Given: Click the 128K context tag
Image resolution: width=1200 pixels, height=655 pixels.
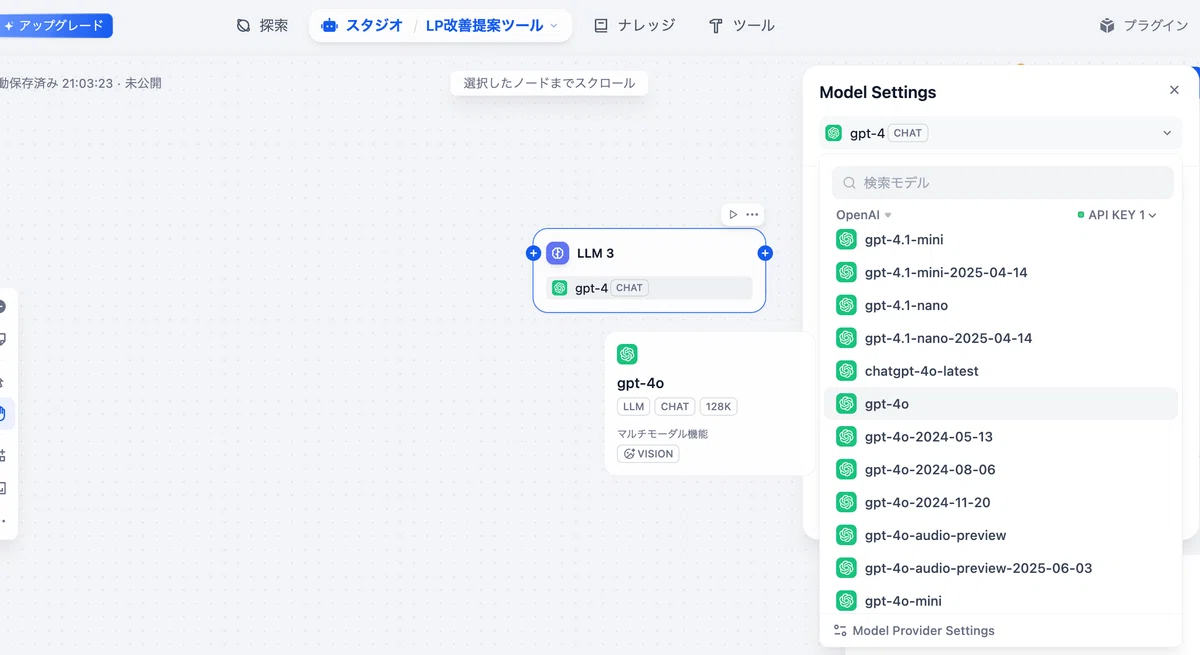Looking at the screenshot, I should coord(718,407).
